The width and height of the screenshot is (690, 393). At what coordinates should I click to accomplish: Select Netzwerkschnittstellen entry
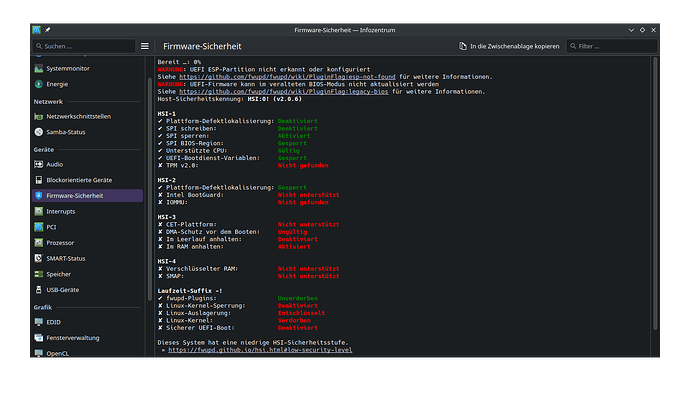click(87, 117)
